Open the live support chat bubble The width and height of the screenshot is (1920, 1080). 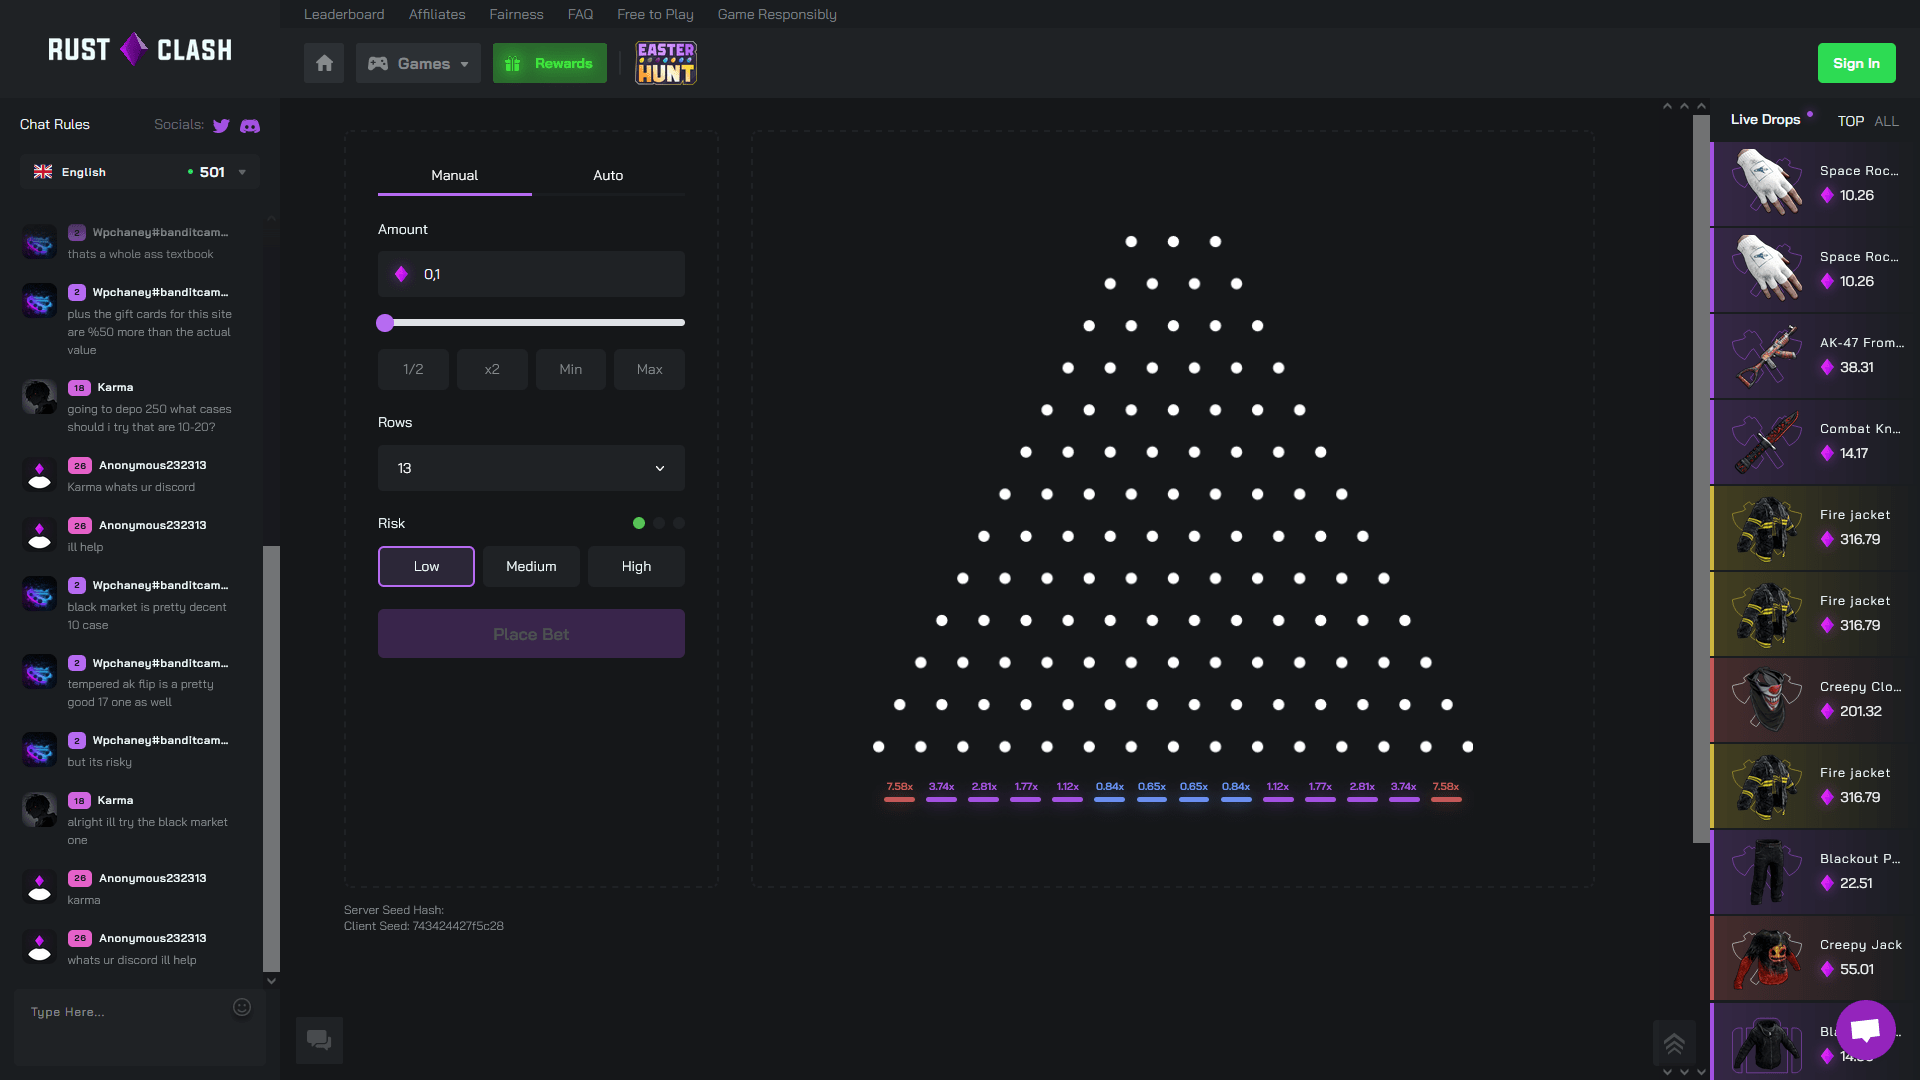(x=1865, y=1029)
